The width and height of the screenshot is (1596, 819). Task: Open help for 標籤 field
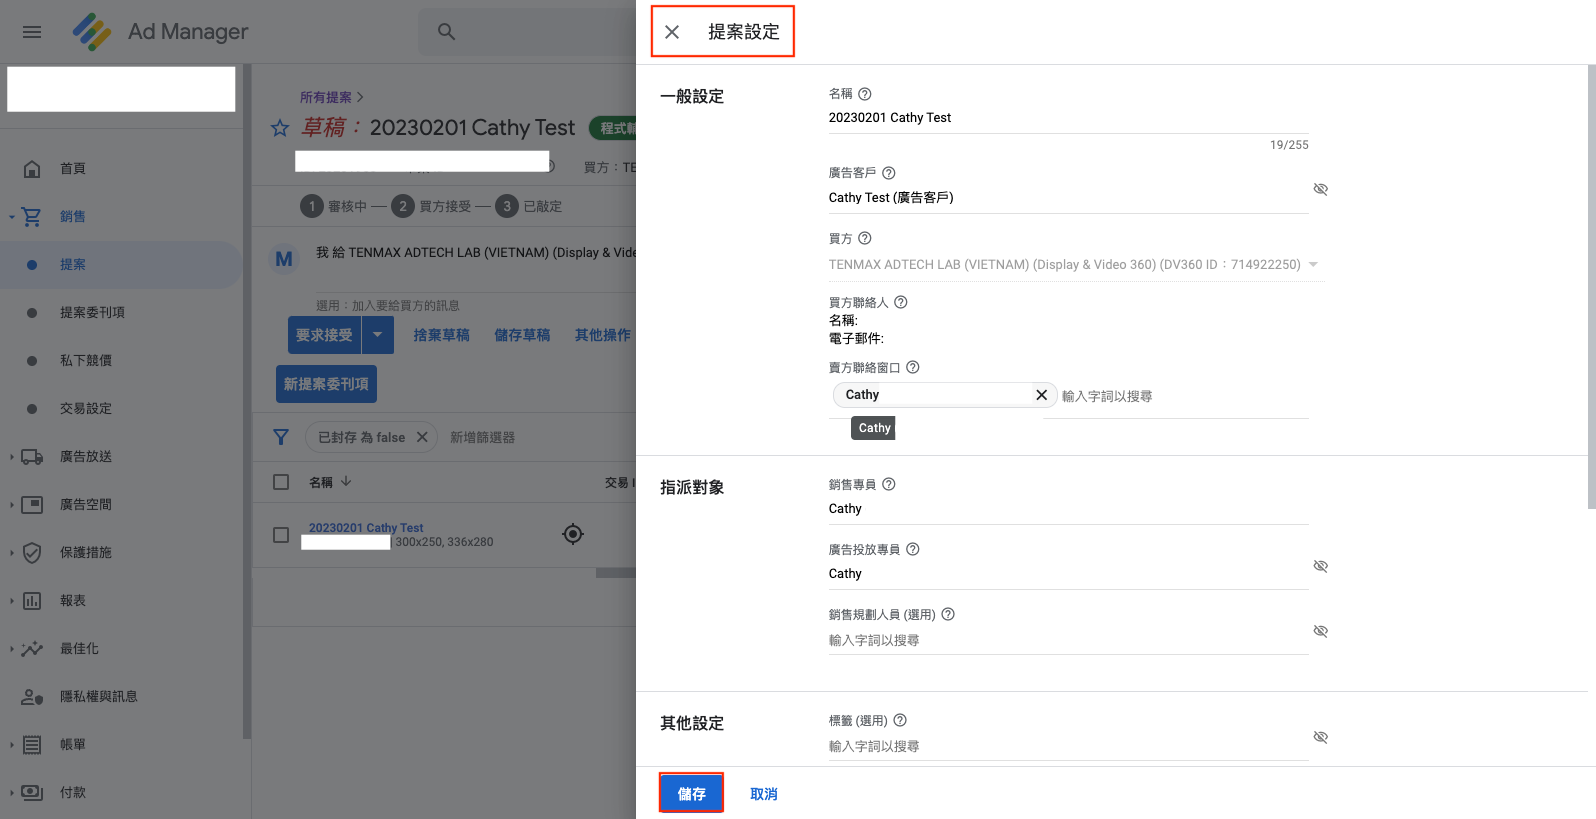point(900,720)
